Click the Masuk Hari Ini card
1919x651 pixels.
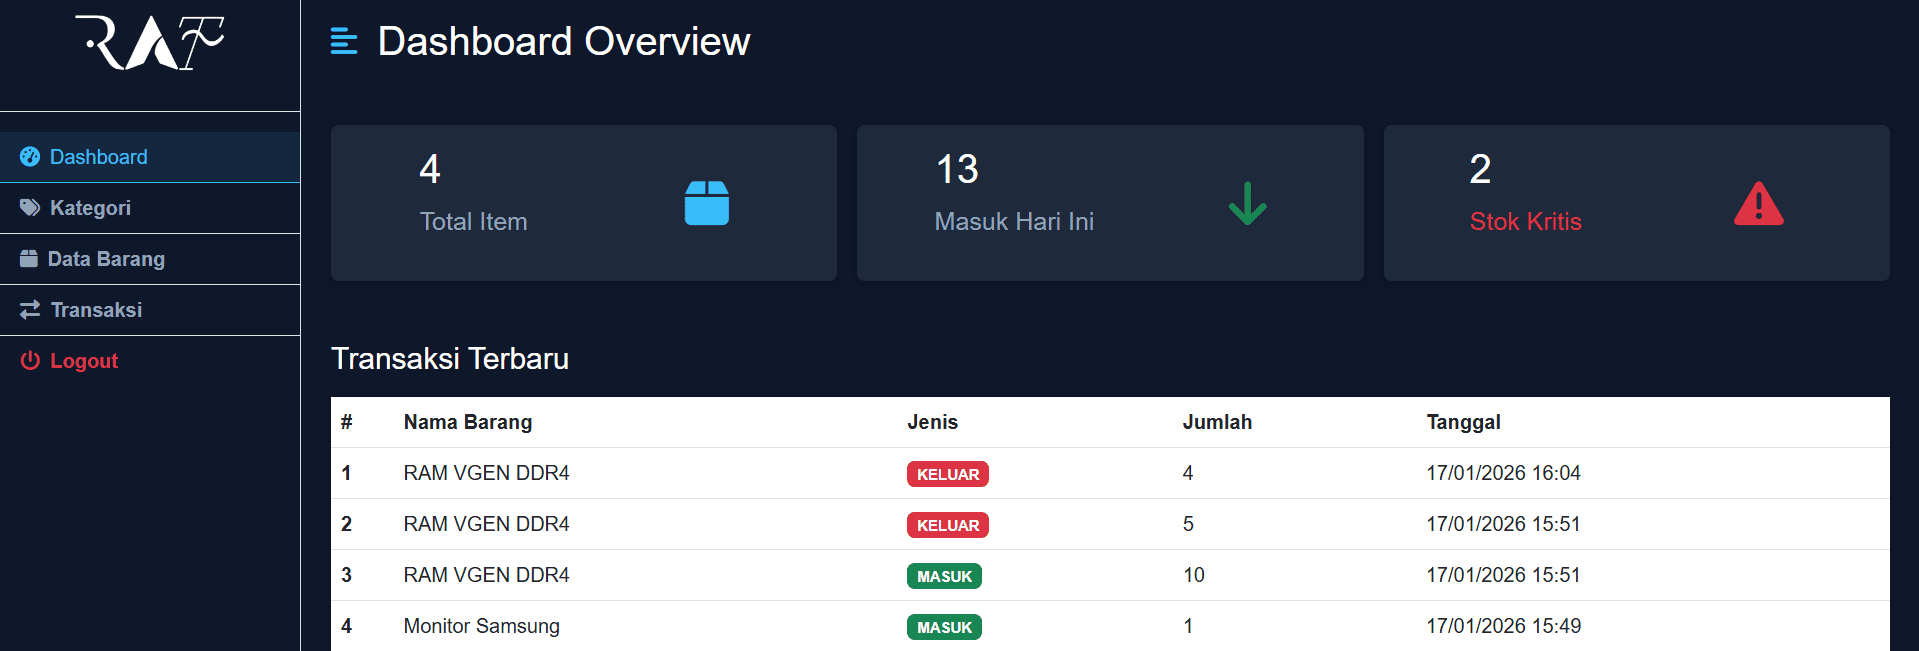1109,203
